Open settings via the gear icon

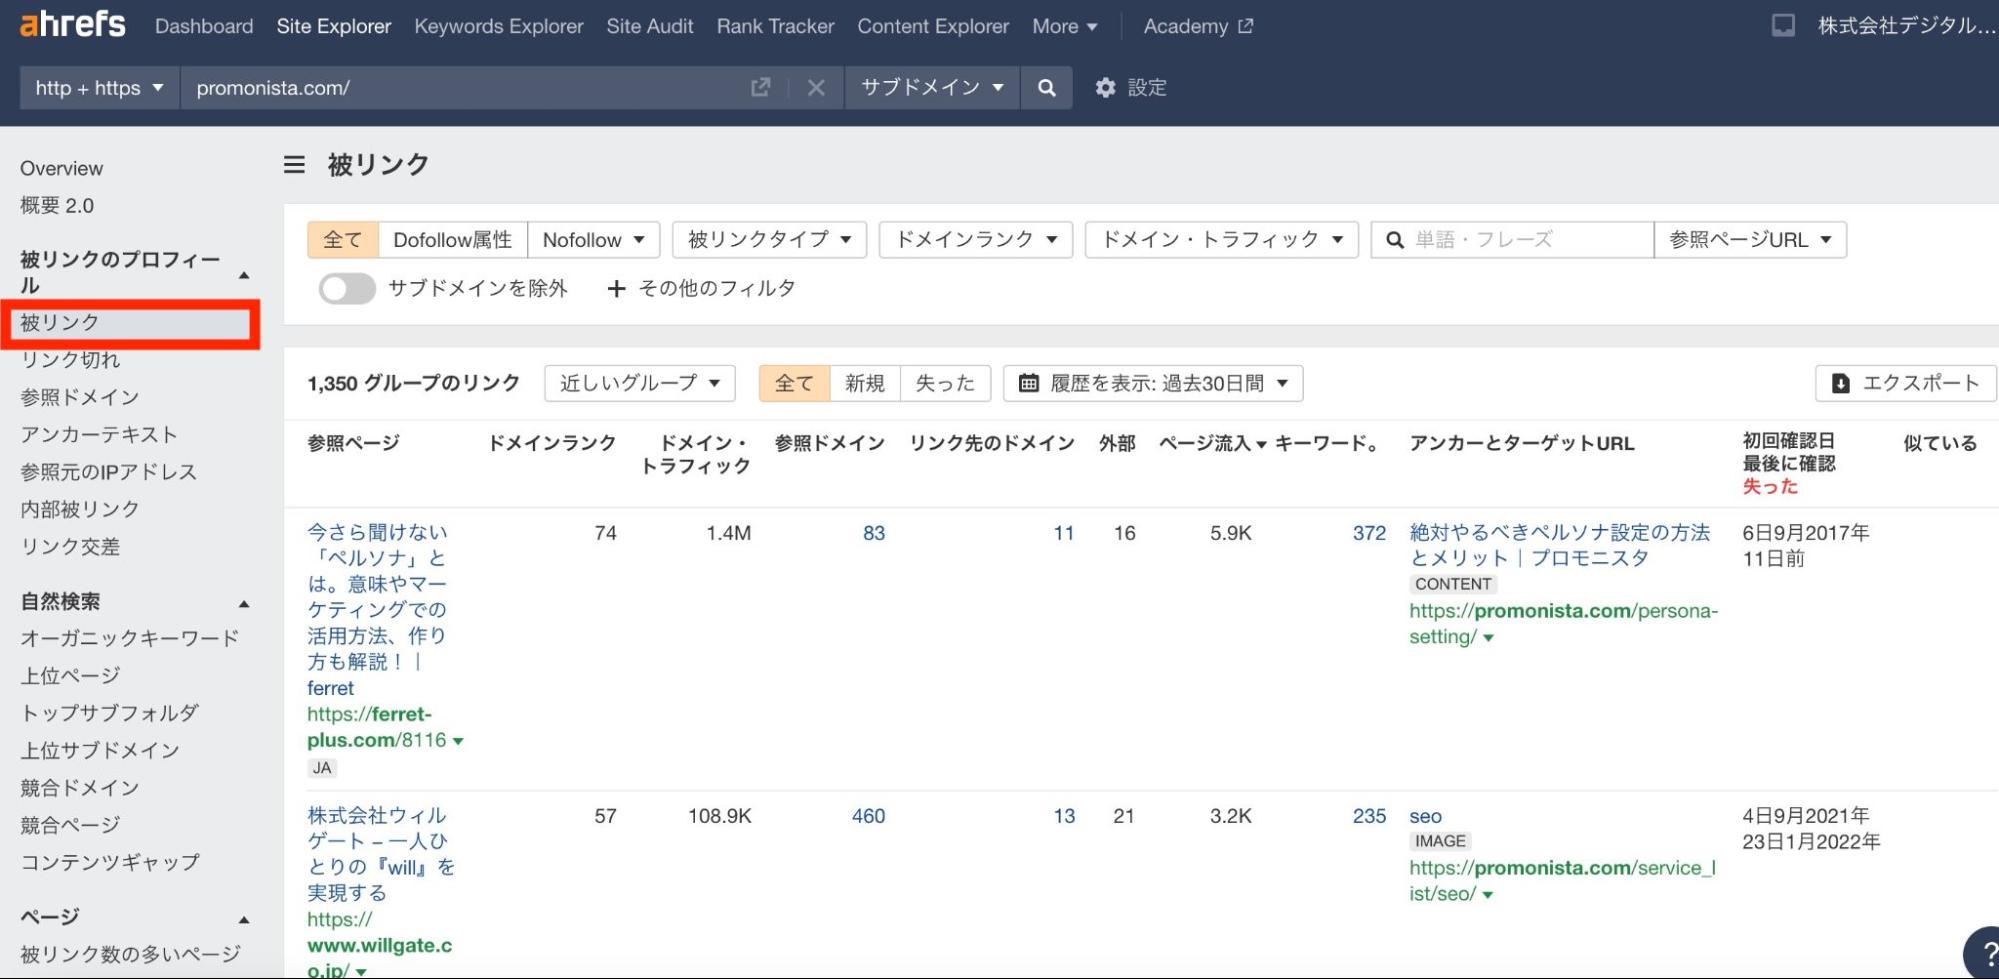pos(1105,88)
